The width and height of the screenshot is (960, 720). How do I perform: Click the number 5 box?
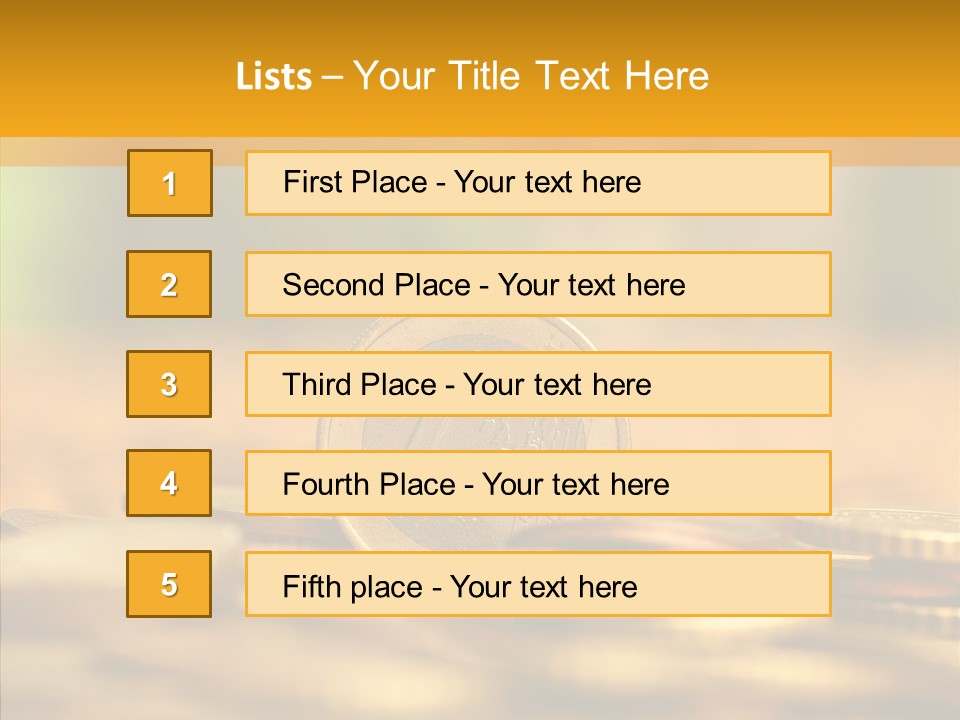click(x=169, y=584)
